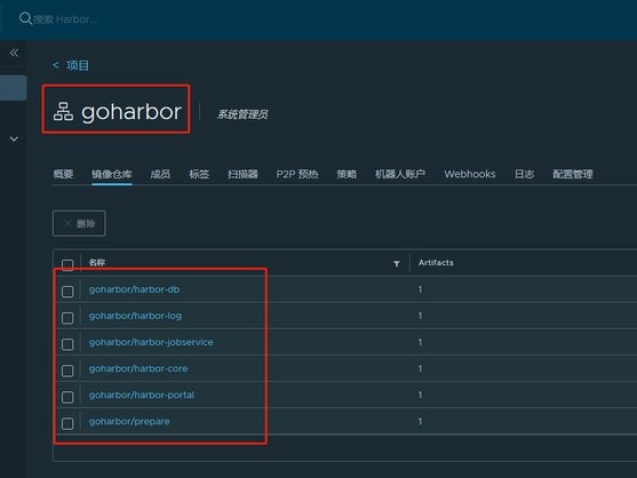This screenshot has width=637, height=478.
Task: Click the artifact count for goharbor/prepare
Action: [420, 422]
